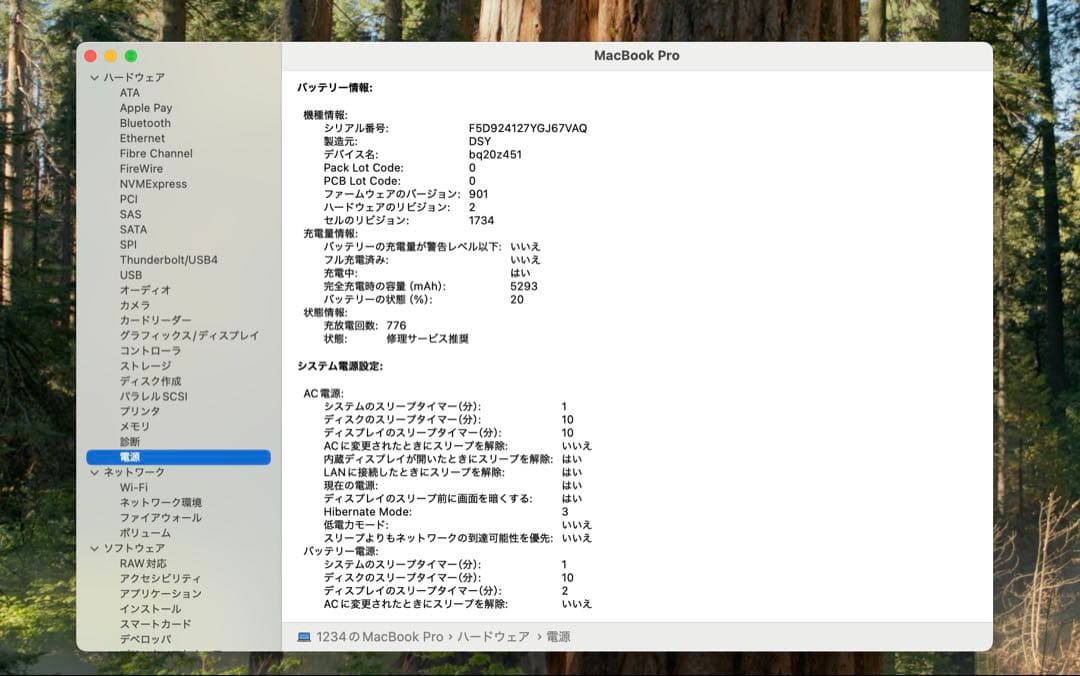This screenshot has height=676, width=1080.
Task: Select PCI in the sidebar
Action: coord(129,199)
